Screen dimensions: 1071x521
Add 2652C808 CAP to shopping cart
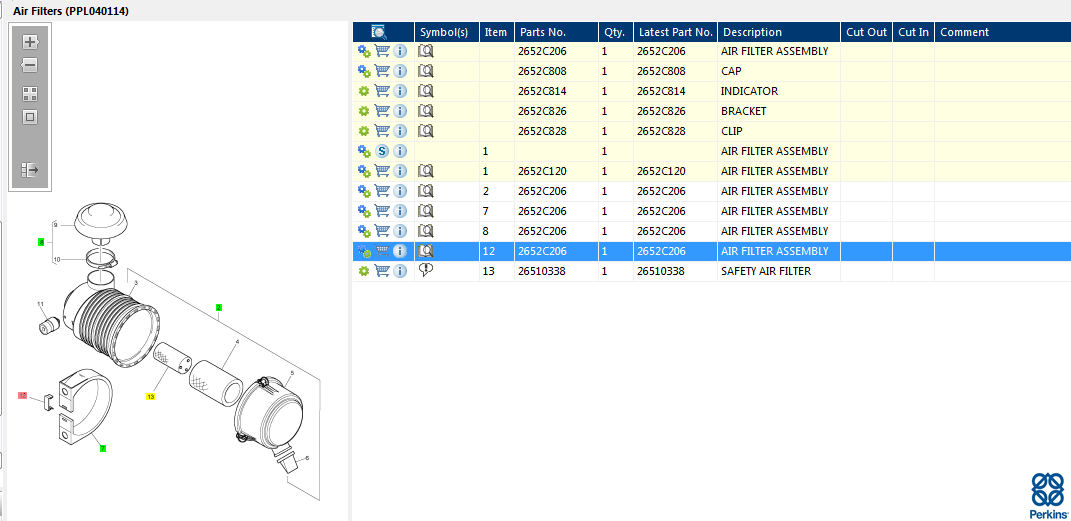382,71
